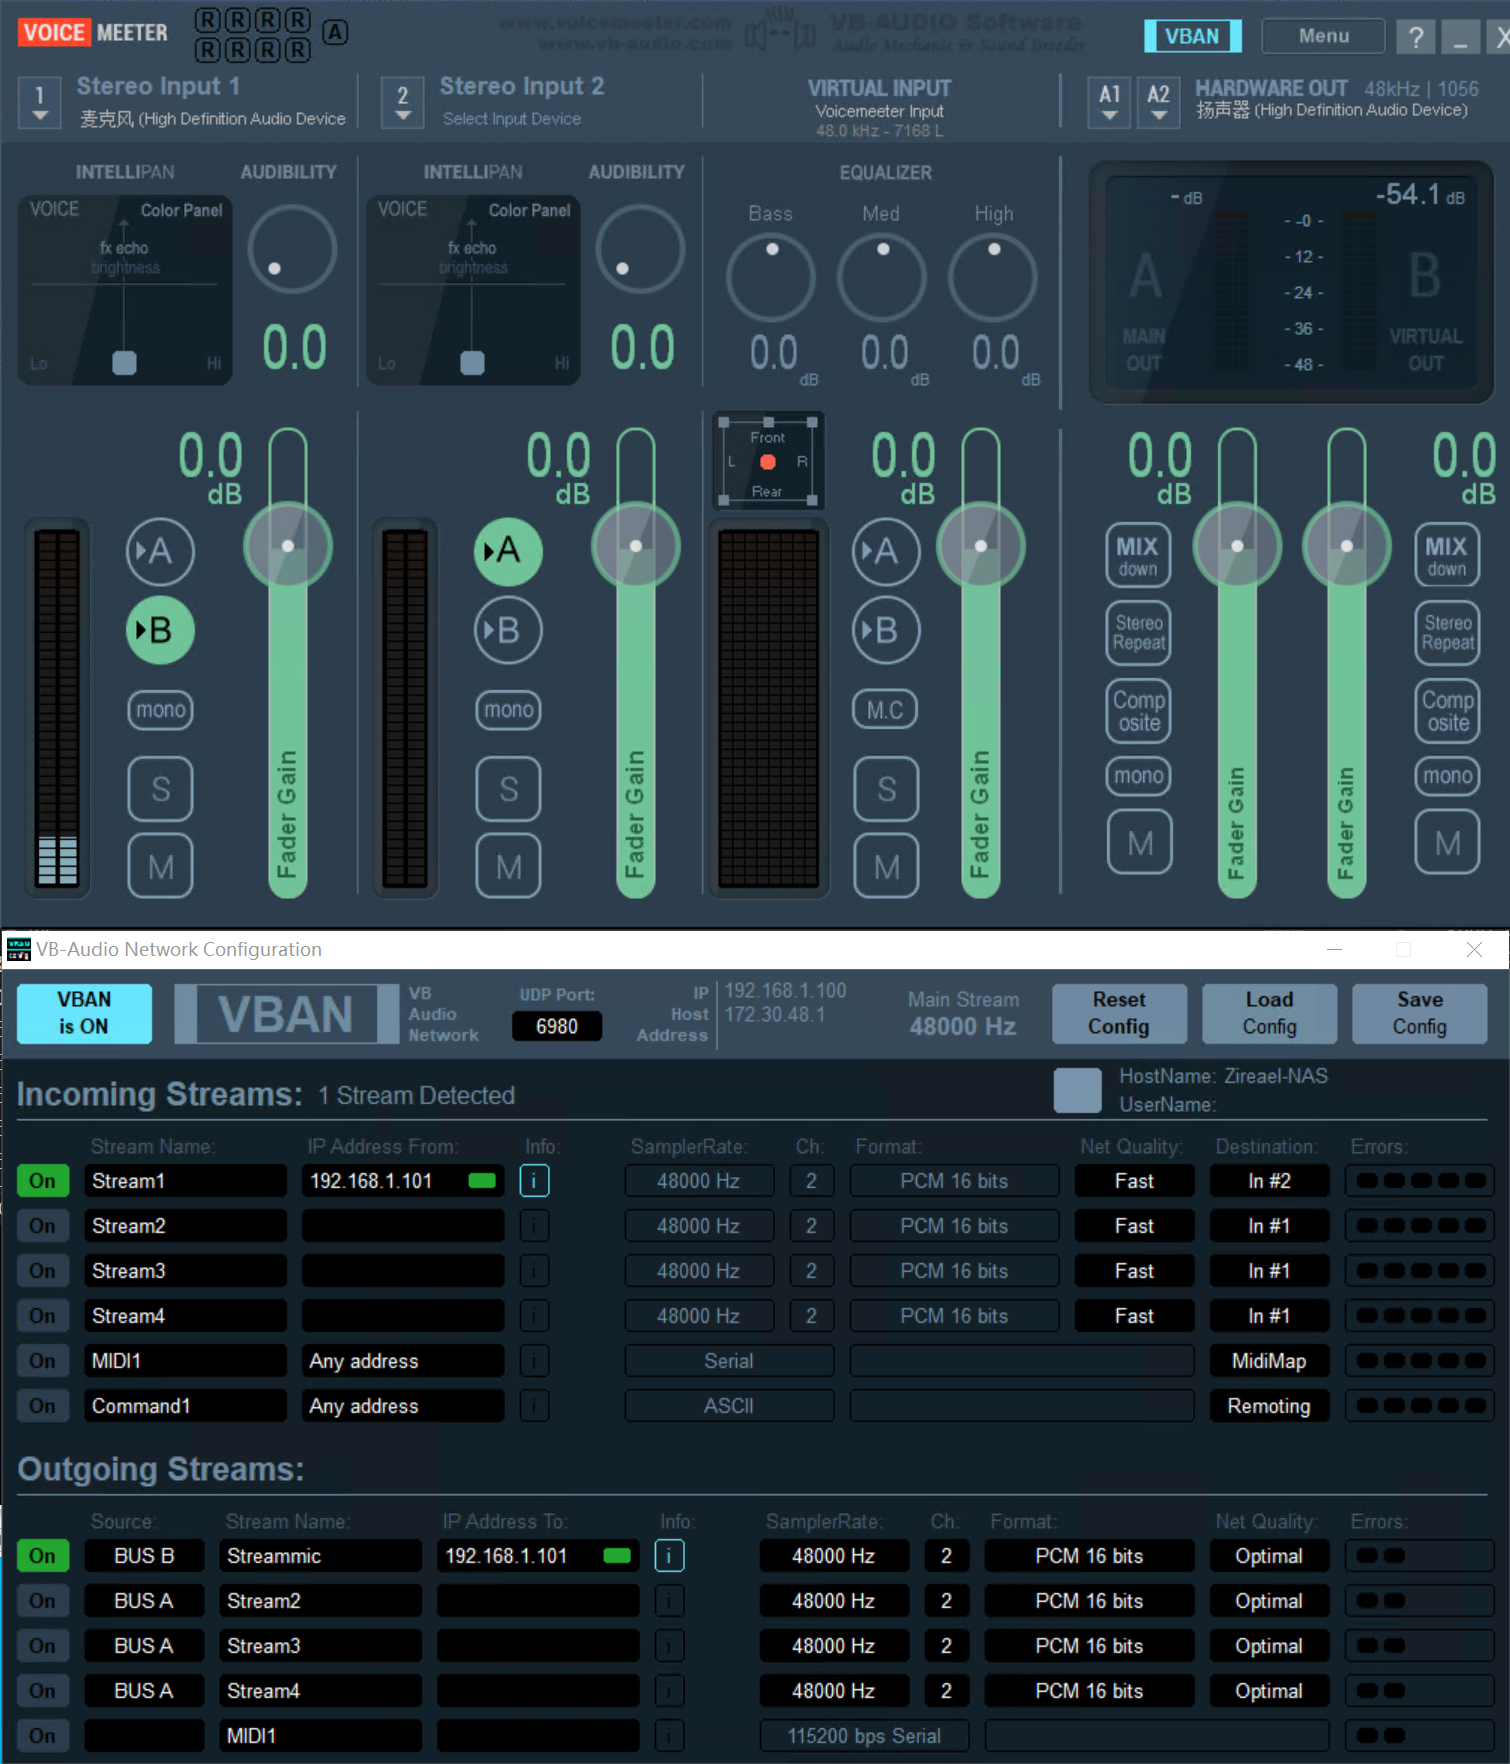The image size is (1510, 1764).
Task: Turn off VBAN is ON switch
Action: 84,1013
